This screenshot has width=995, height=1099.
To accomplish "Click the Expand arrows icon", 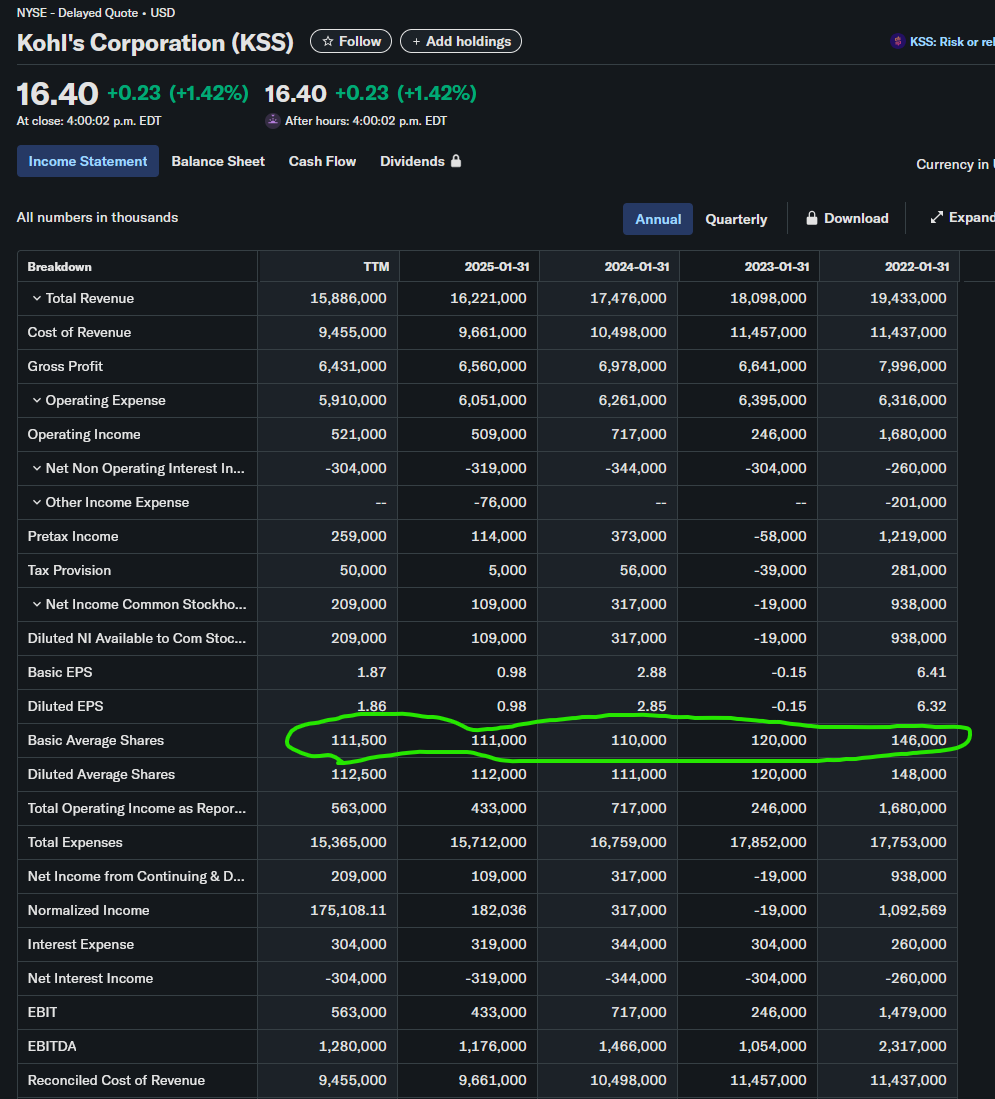I will (x=937, y=217).
